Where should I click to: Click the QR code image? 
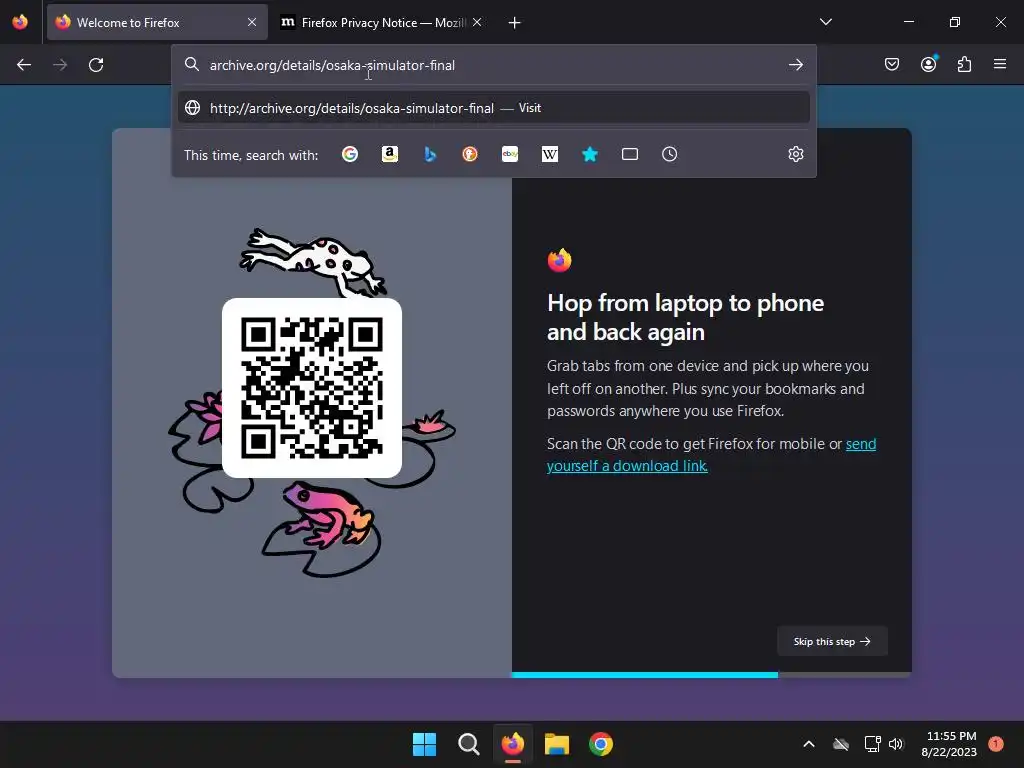coord(312,388)
